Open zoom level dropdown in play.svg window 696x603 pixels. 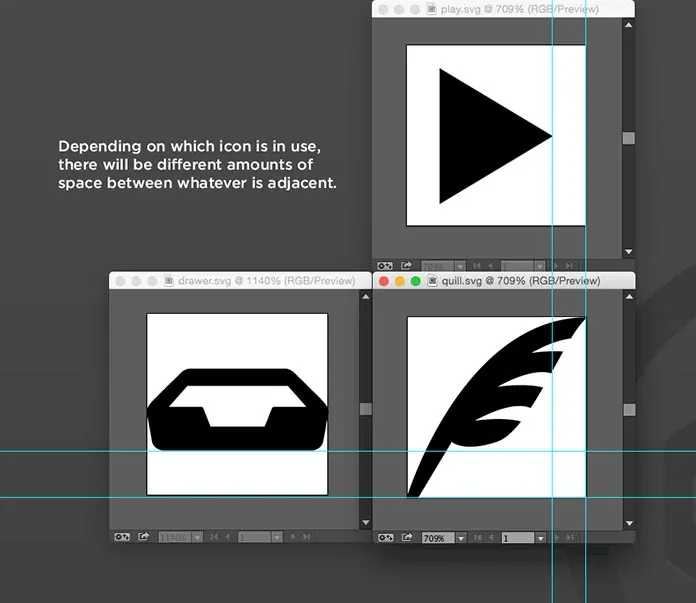coord(460,266)
